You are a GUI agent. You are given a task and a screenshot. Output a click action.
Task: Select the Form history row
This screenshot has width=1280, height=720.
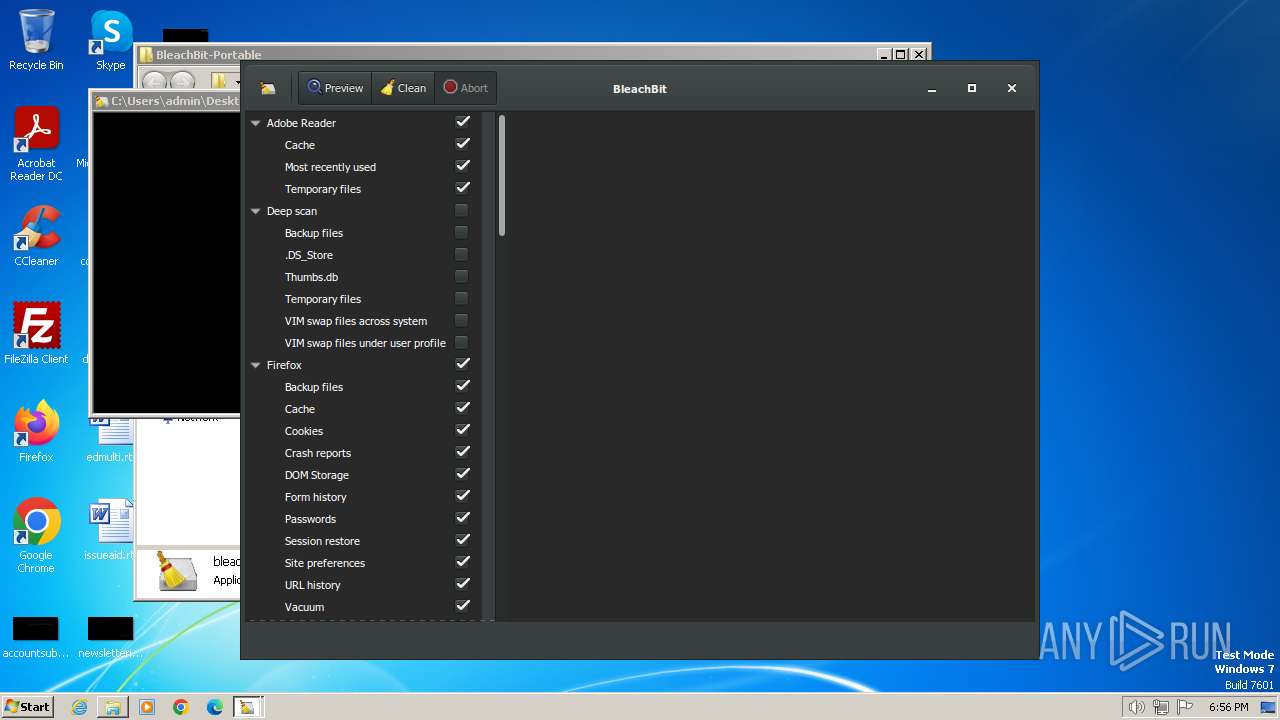coord(363,497)
